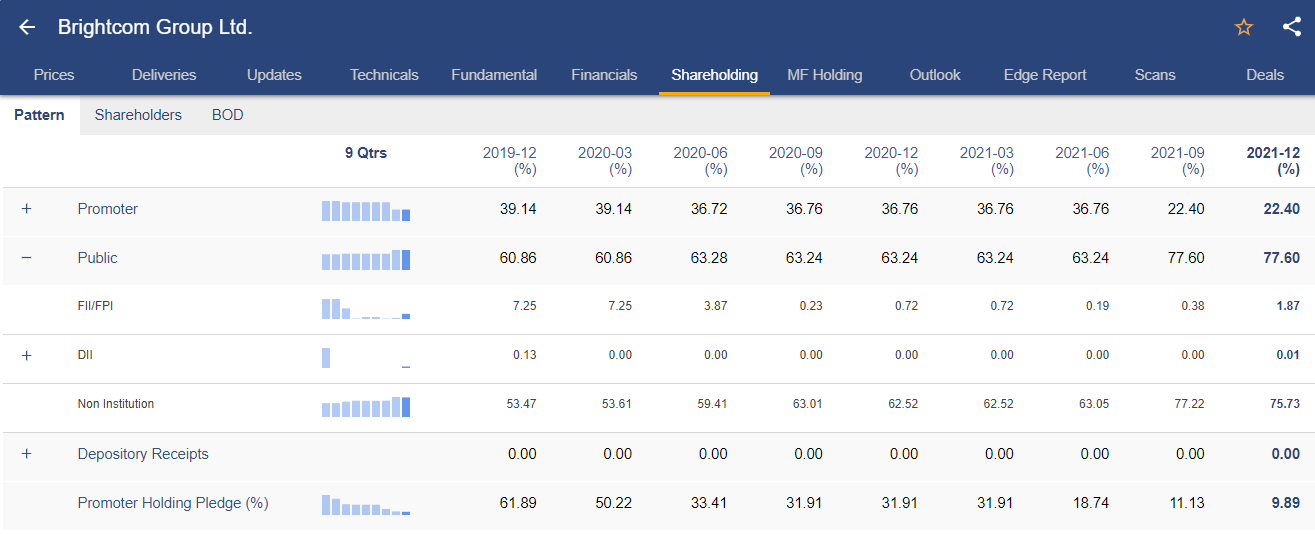Click the share icon in header

(1292, 27)
